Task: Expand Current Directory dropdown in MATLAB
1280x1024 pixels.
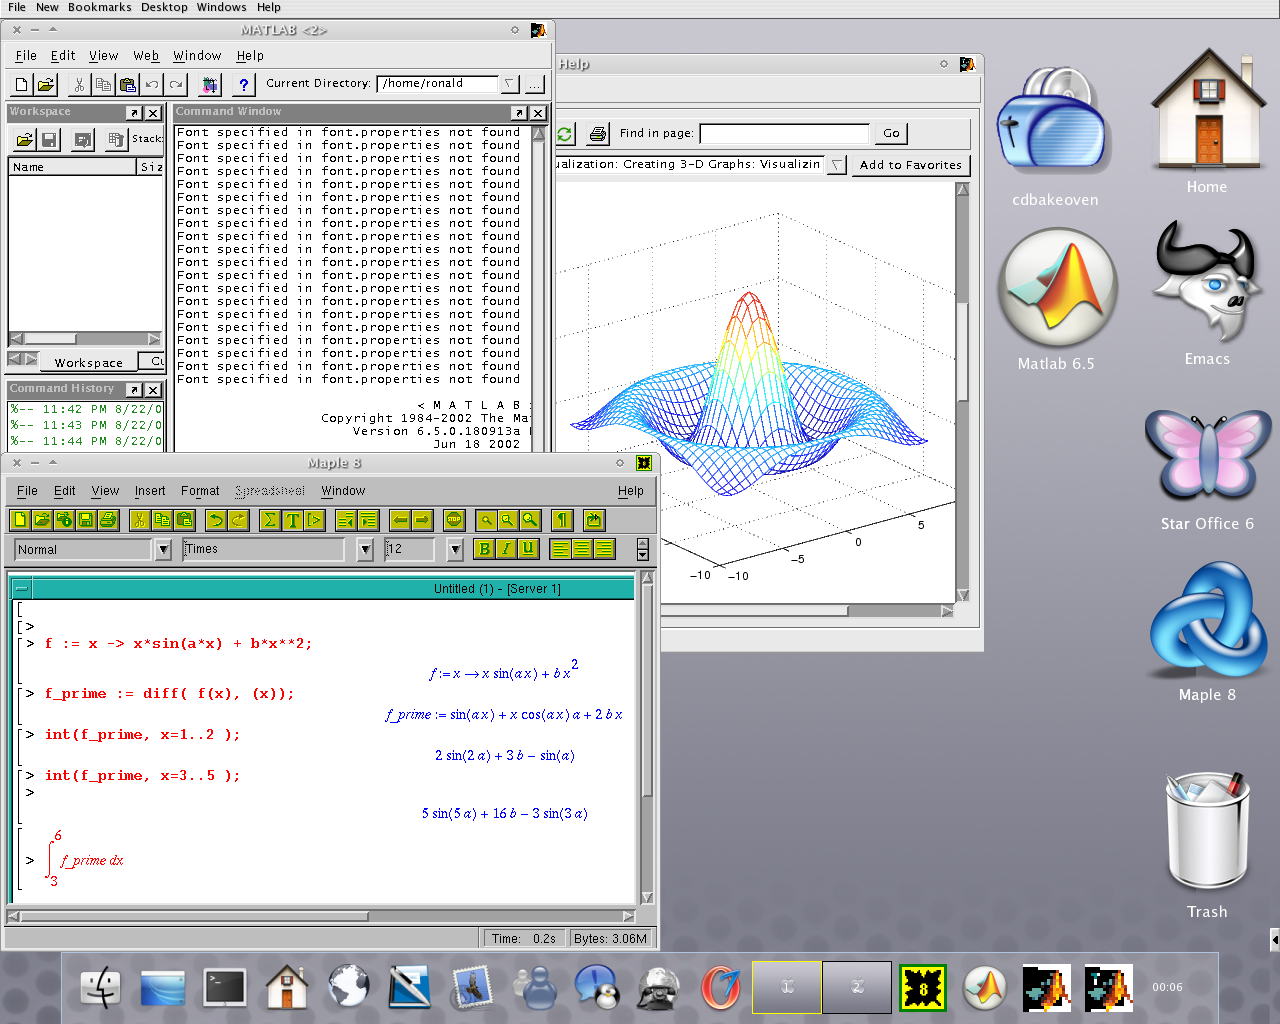Action: point(509,84)
